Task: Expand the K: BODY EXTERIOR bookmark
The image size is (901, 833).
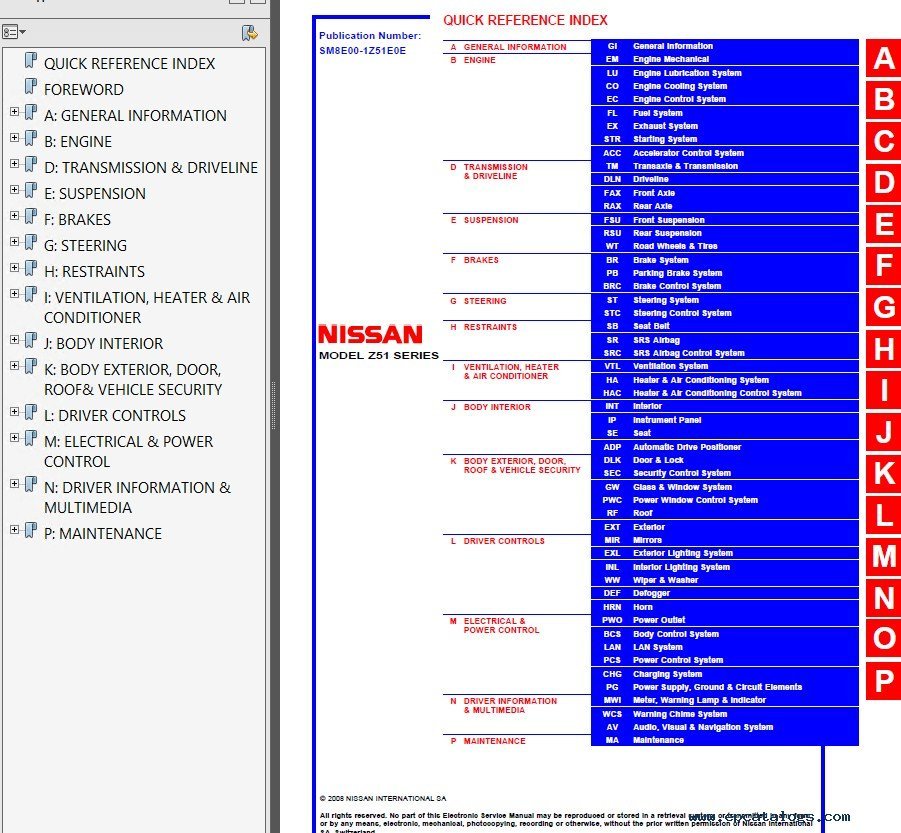Action: click(14, 365)
